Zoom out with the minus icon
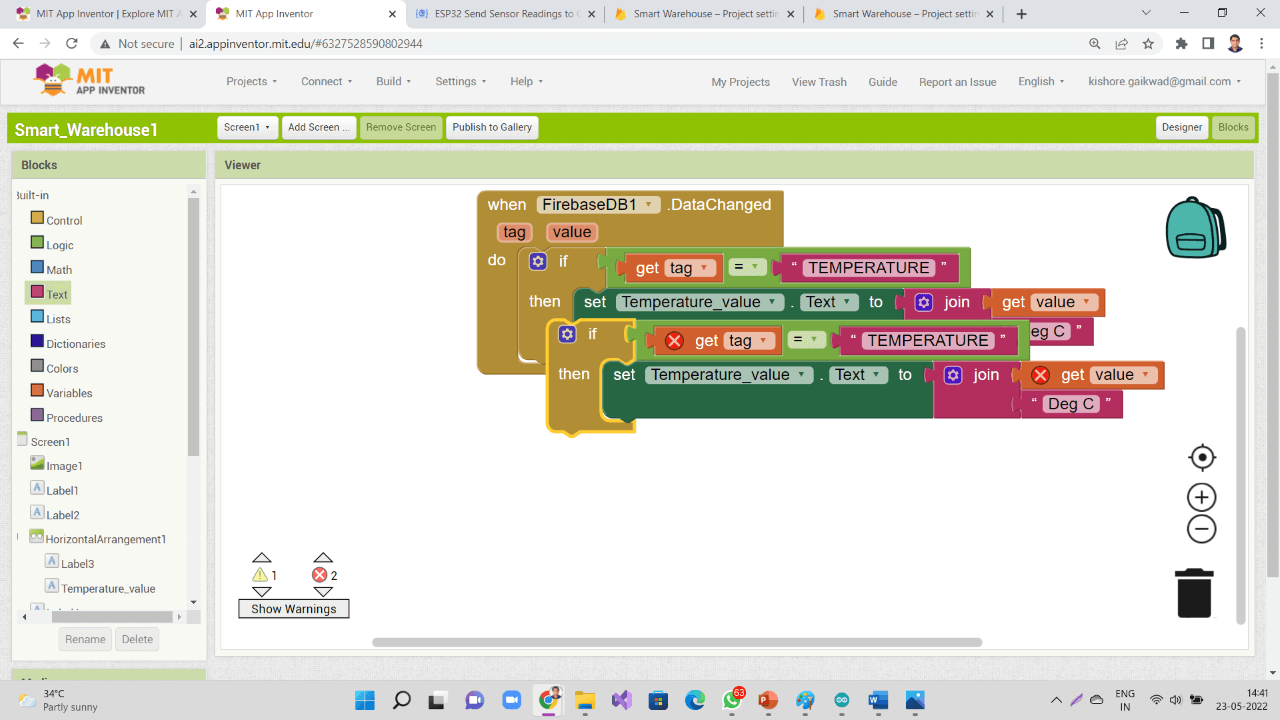Image resolution: width=1280 pixels, height=720 pixels. (1202, 529)
